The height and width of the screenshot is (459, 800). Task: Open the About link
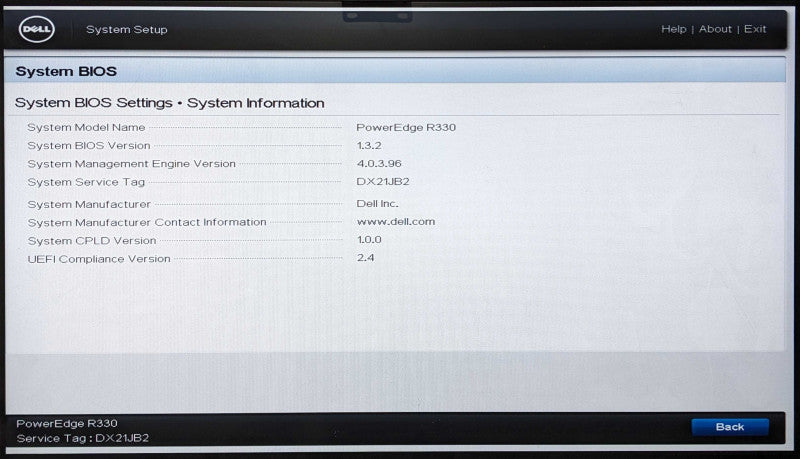point(715,29)
